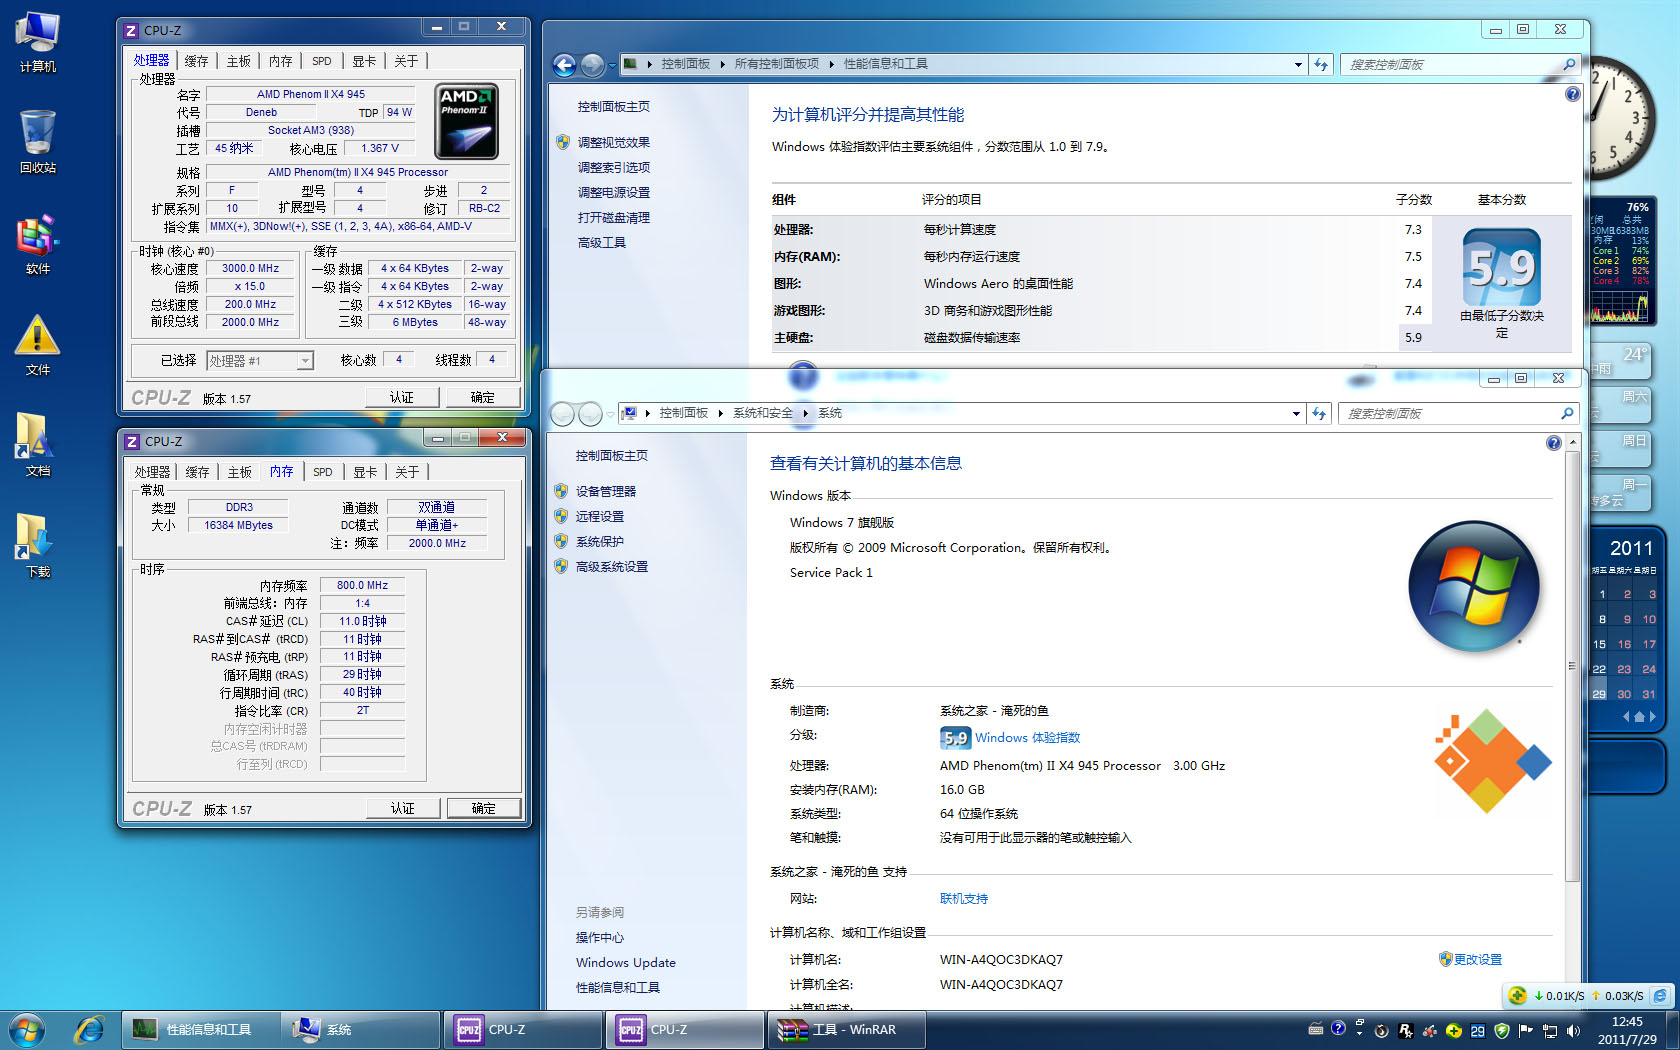Image resolution: width=1680 pixels, height=1050 pixels.
Task: Click the 360 icon on the floating speed bar
Action: coord(1518,995)
